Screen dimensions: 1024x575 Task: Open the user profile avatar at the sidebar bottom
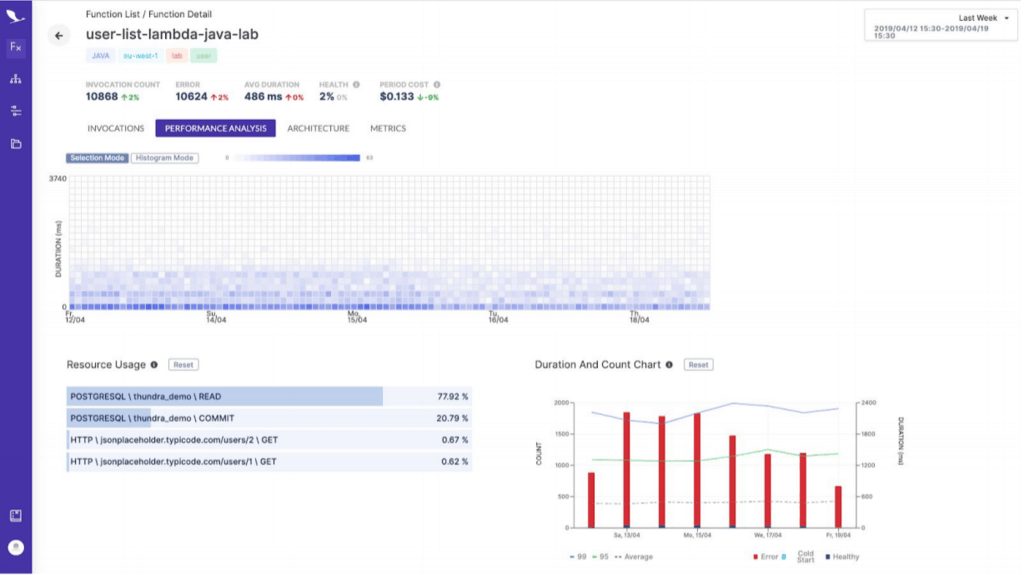tap(15, 547)
